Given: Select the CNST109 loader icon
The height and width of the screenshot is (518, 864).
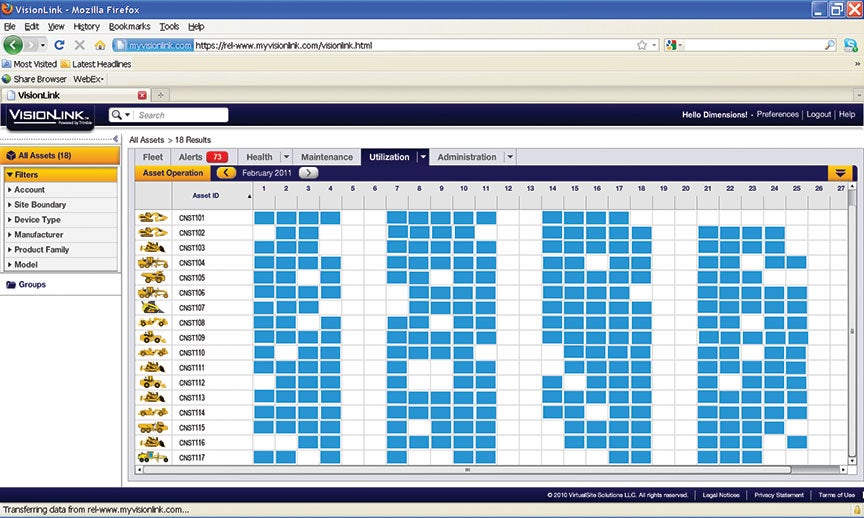Looking at the screenshot, I should coord(153,337).
